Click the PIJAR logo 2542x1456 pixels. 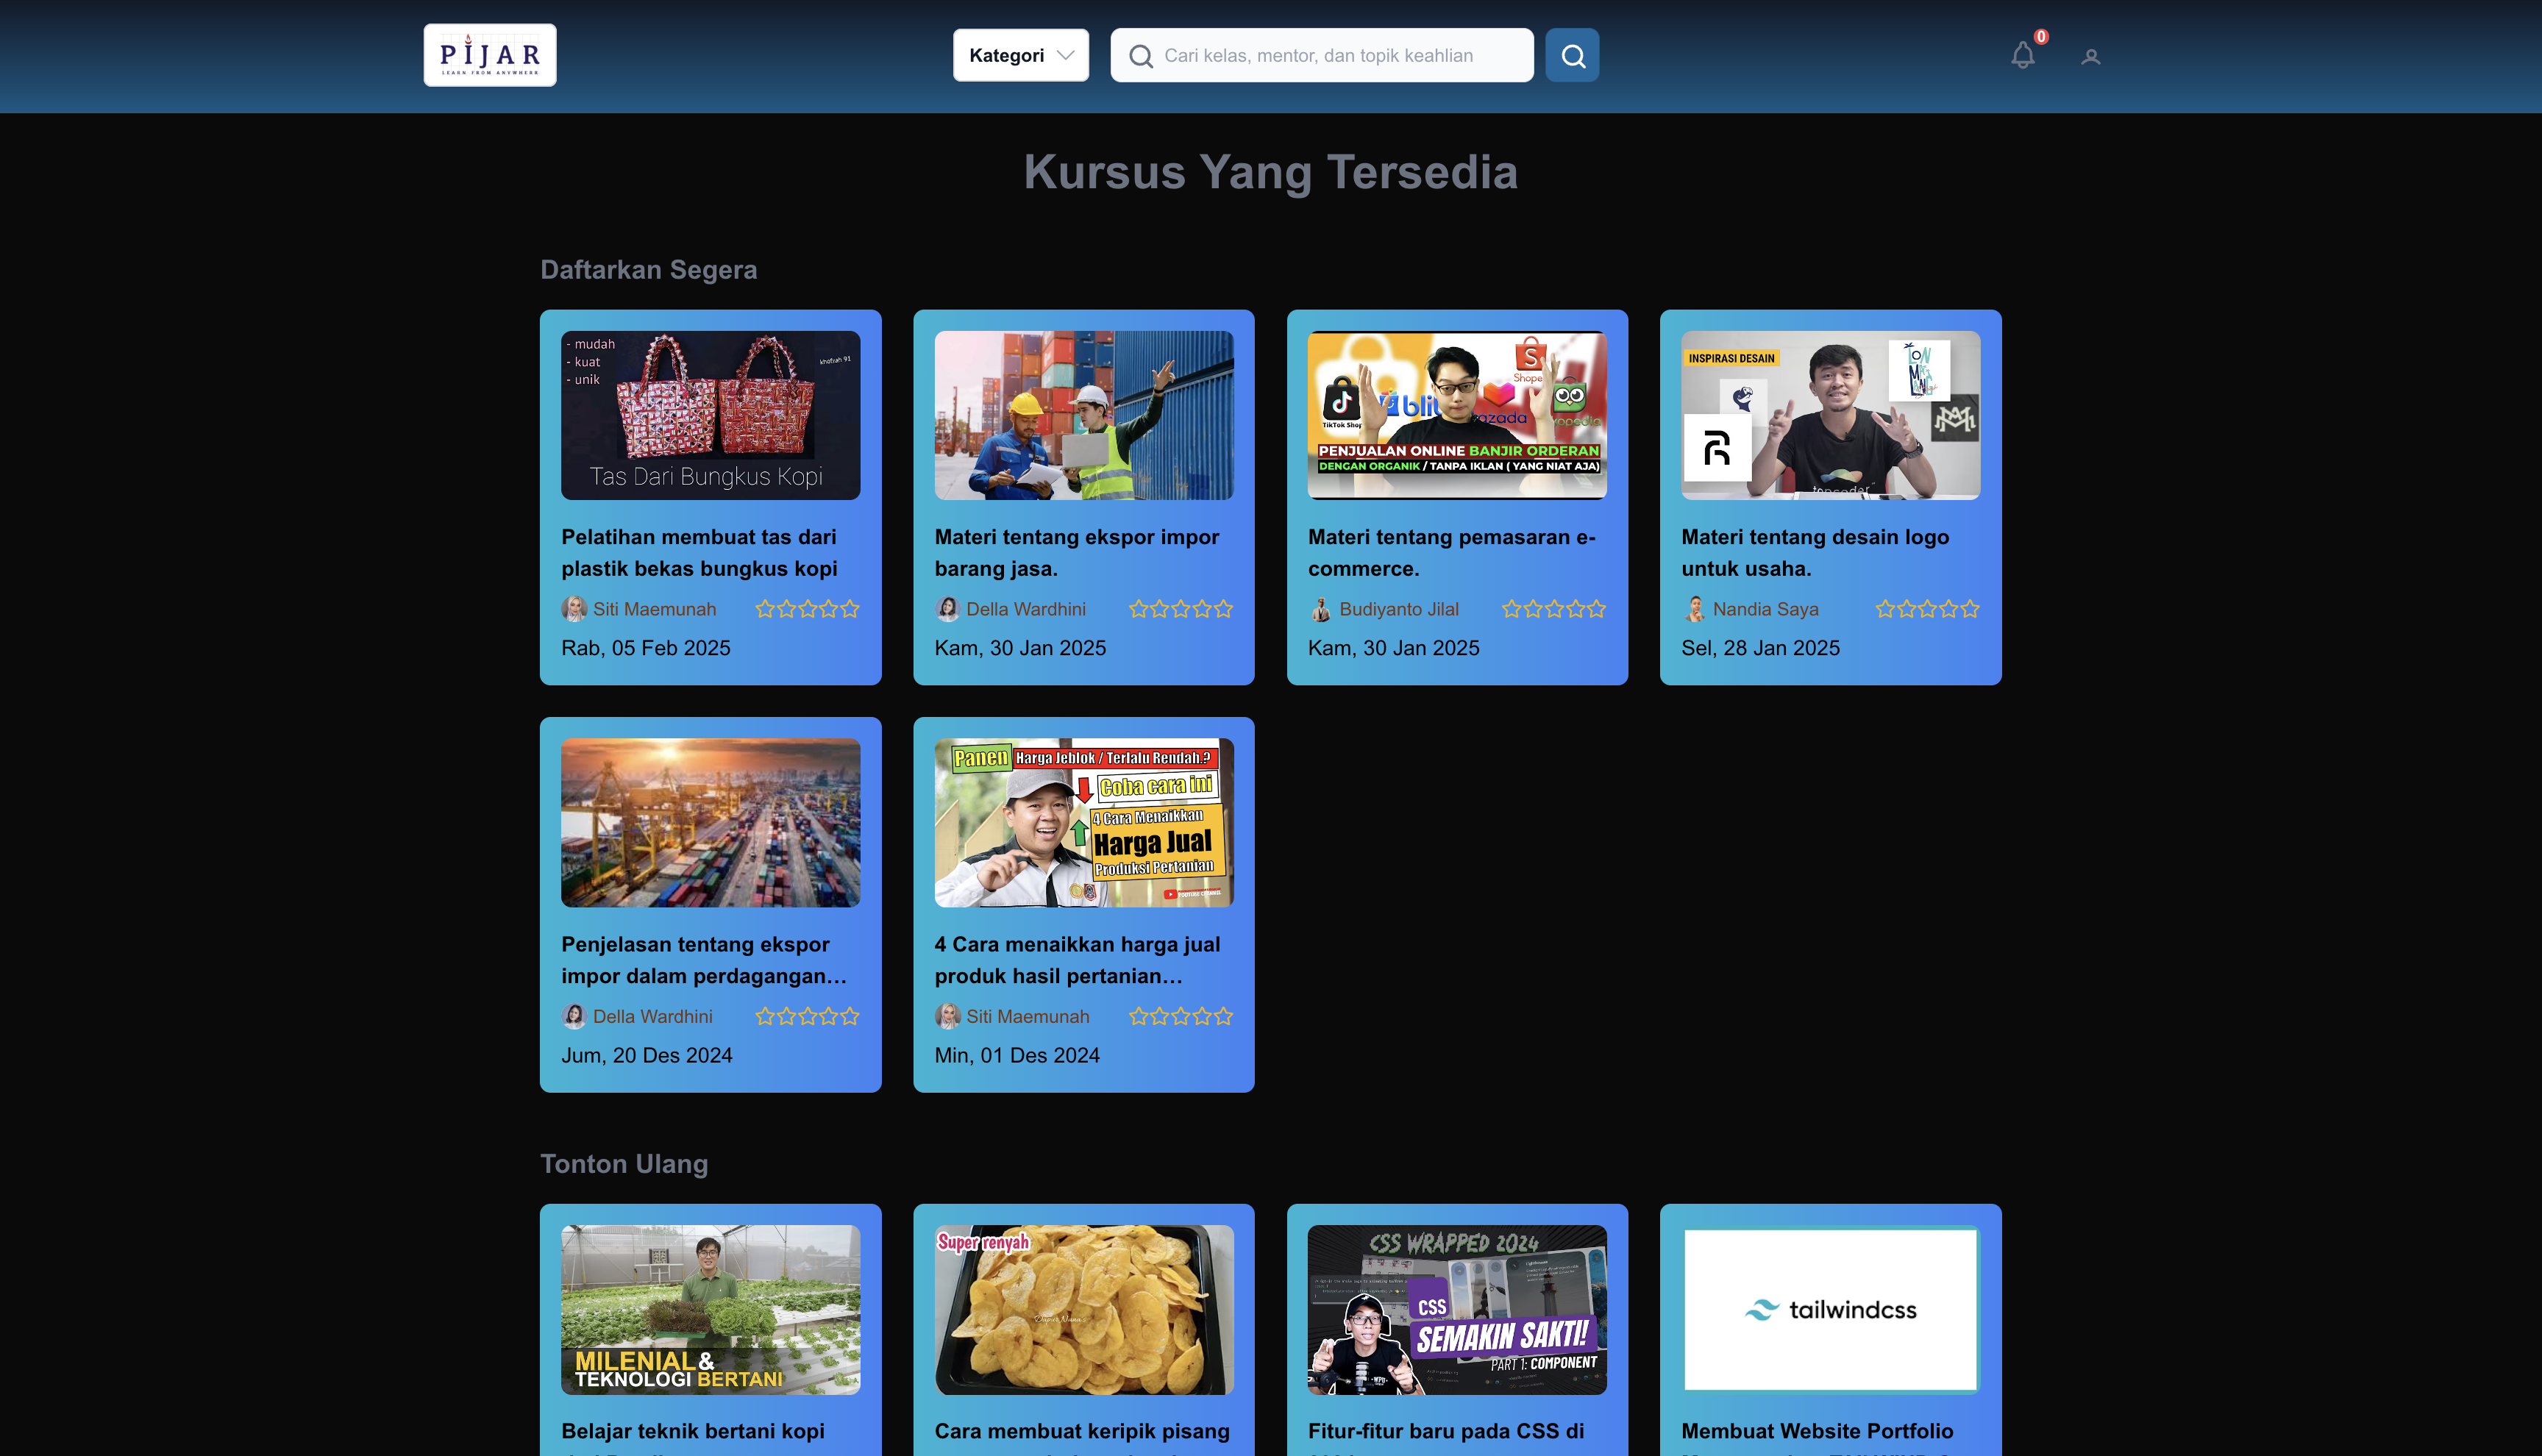489,55
